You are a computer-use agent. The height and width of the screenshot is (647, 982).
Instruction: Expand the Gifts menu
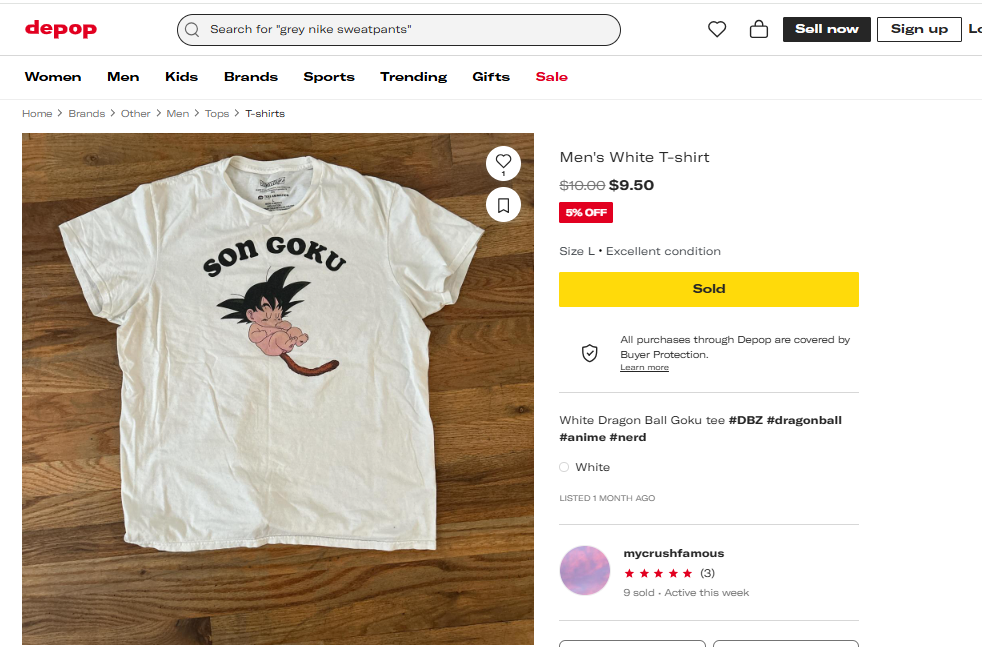coord(491,77)
